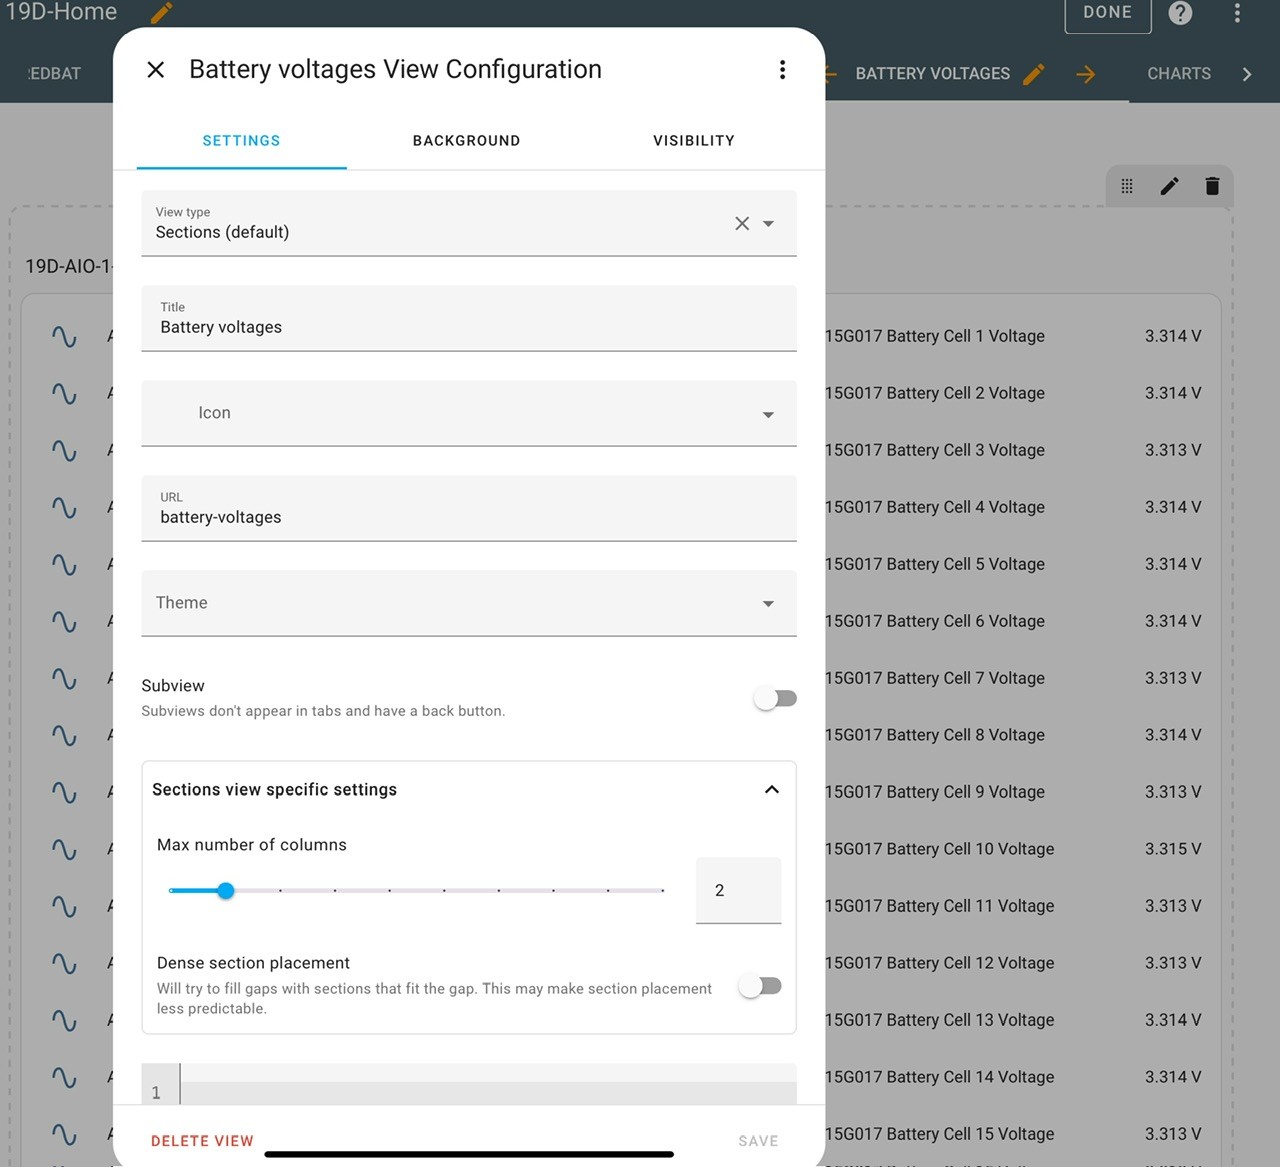This screenshot has width=1280, height=1167.
Task: Click the Max number of columns slider handle
Action: (x=226, y=890)
